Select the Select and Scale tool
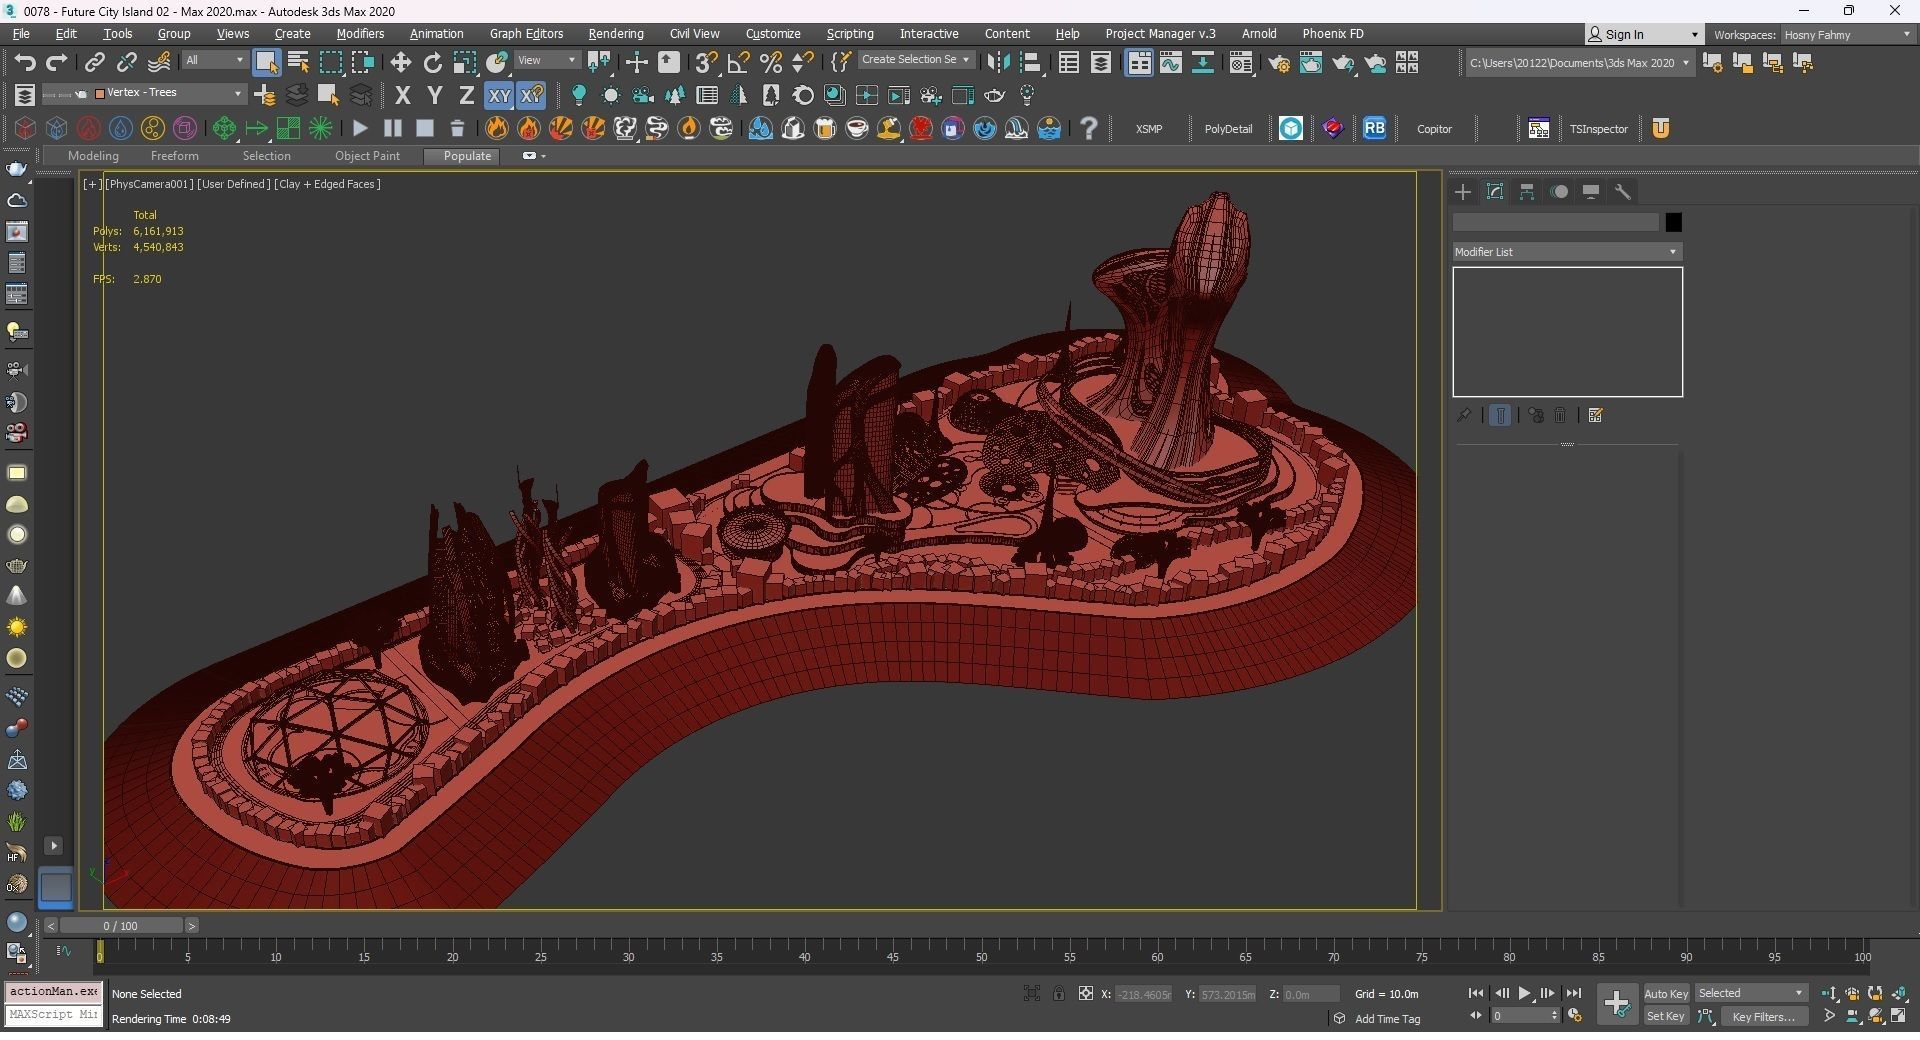Image resolution: width=1920 pixels, height=1040 pixels. point(465,63)
